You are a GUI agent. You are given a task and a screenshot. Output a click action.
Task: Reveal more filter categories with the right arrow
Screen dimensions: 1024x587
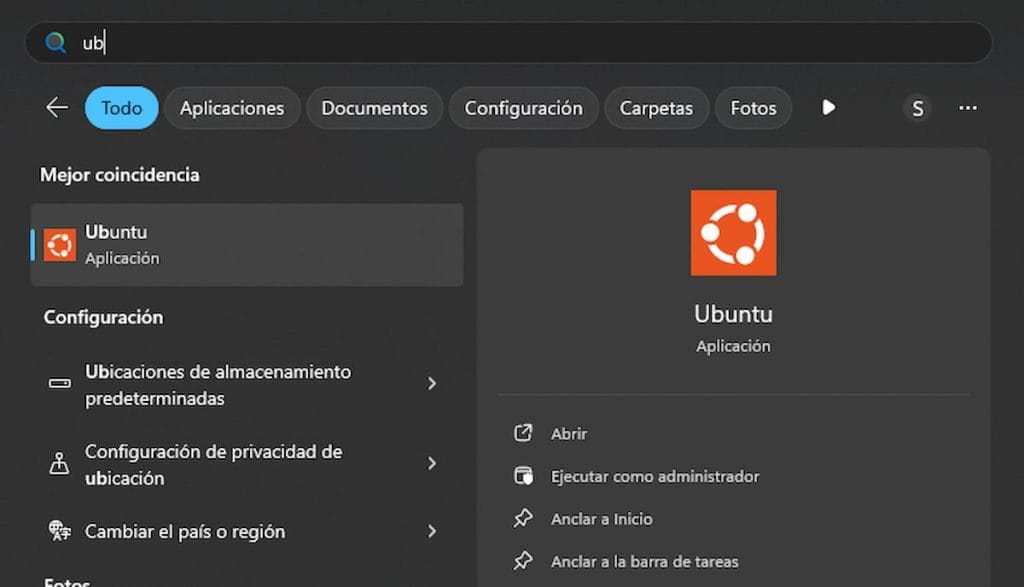pyautogui.click(x=829, y=108)
